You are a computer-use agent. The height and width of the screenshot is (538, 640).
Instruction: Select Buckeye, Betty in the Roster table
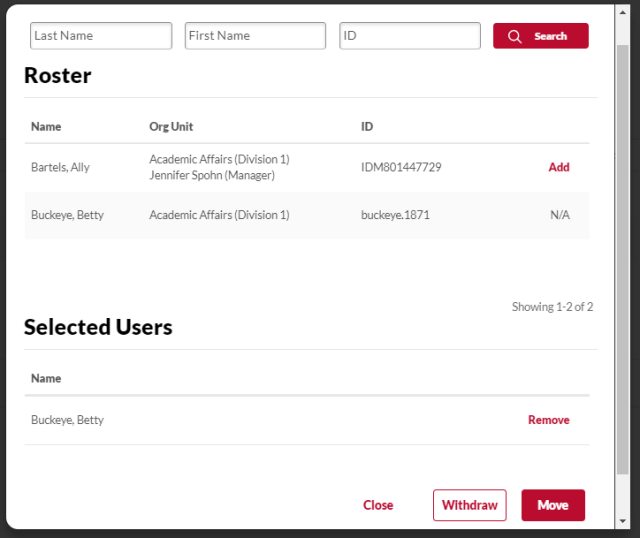[x=67, y=215]
